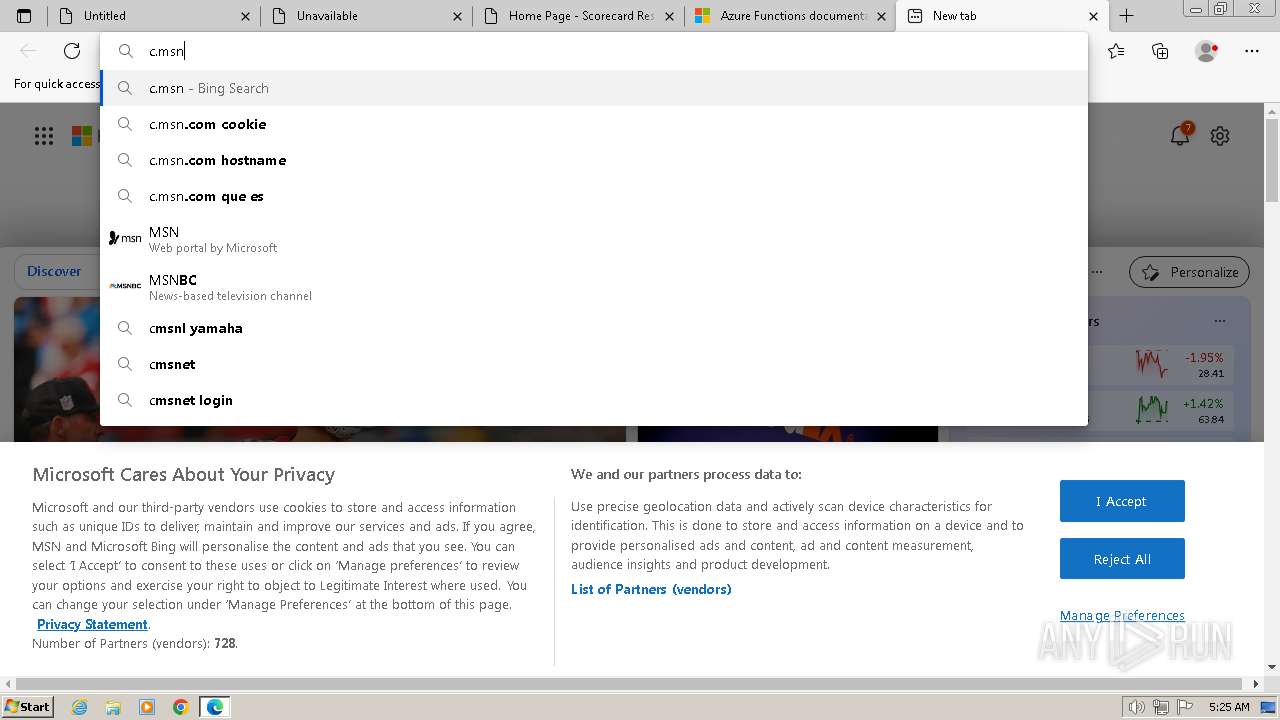Switch to Azure Functions documentation tab
The width and height of the screenshot is (1280, 720).
pos(790,16)
